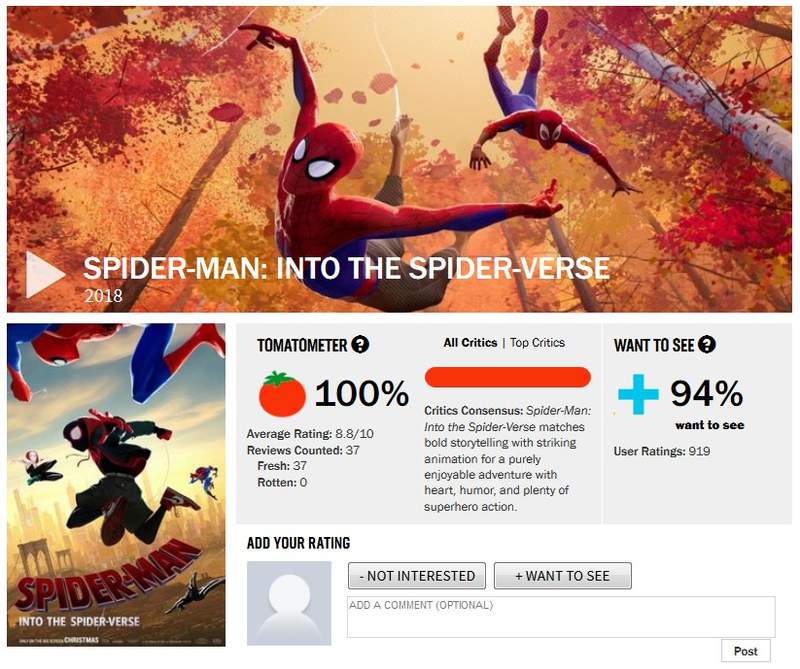Image resolution: width=800 pixels, height=669 pixels.
Task: Click the Post button
Action: click(745, 651)
